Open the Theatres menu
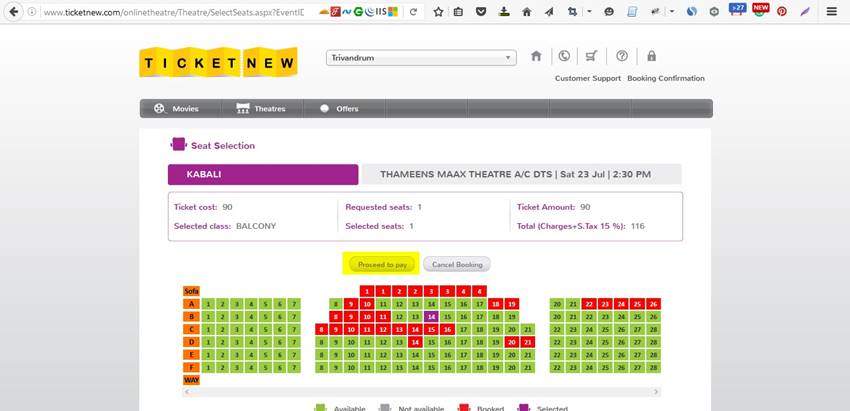Screen dimensions: 850x411 (262, 108)
